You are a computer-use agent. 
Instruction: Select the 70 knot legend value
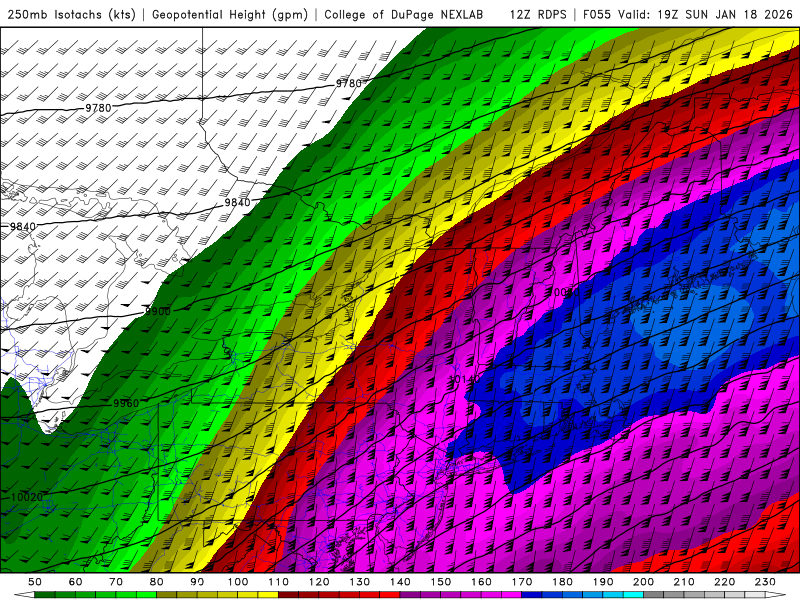click(x=116, y=582)
